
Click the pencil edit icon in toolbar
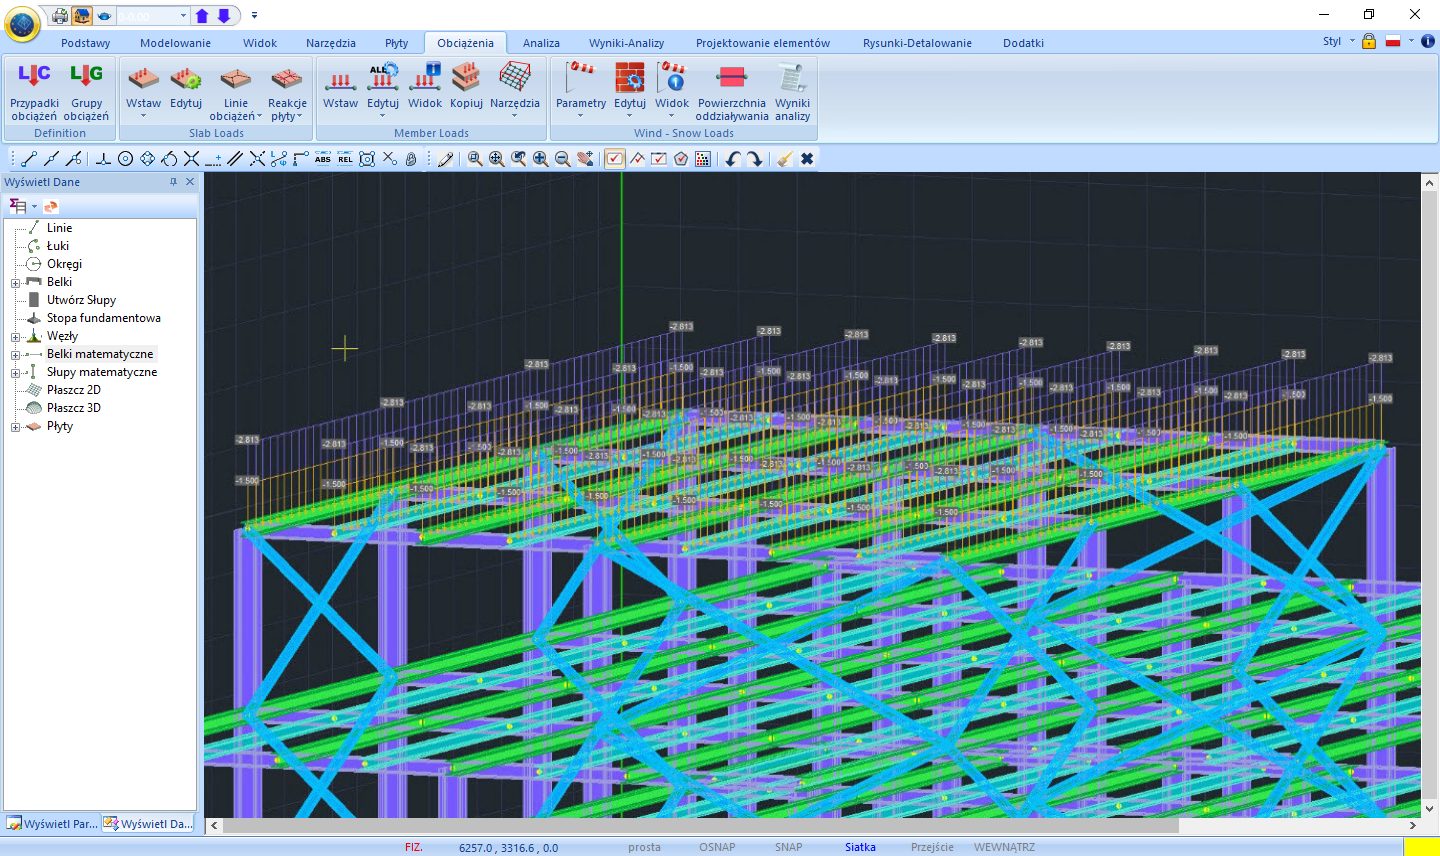pyautogui.click(x=446, y=159)
